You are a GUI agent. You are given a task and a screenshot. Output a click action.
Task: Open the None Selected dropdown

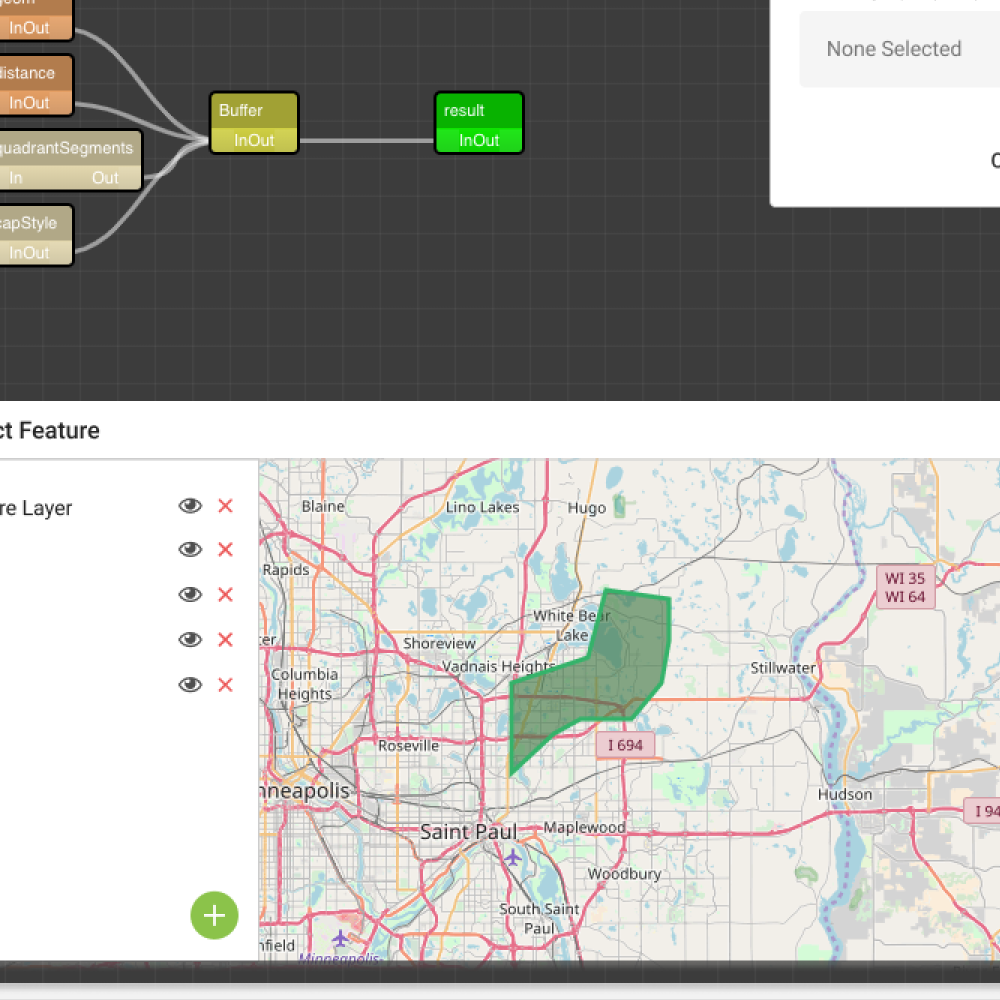(x=893, y=48)
